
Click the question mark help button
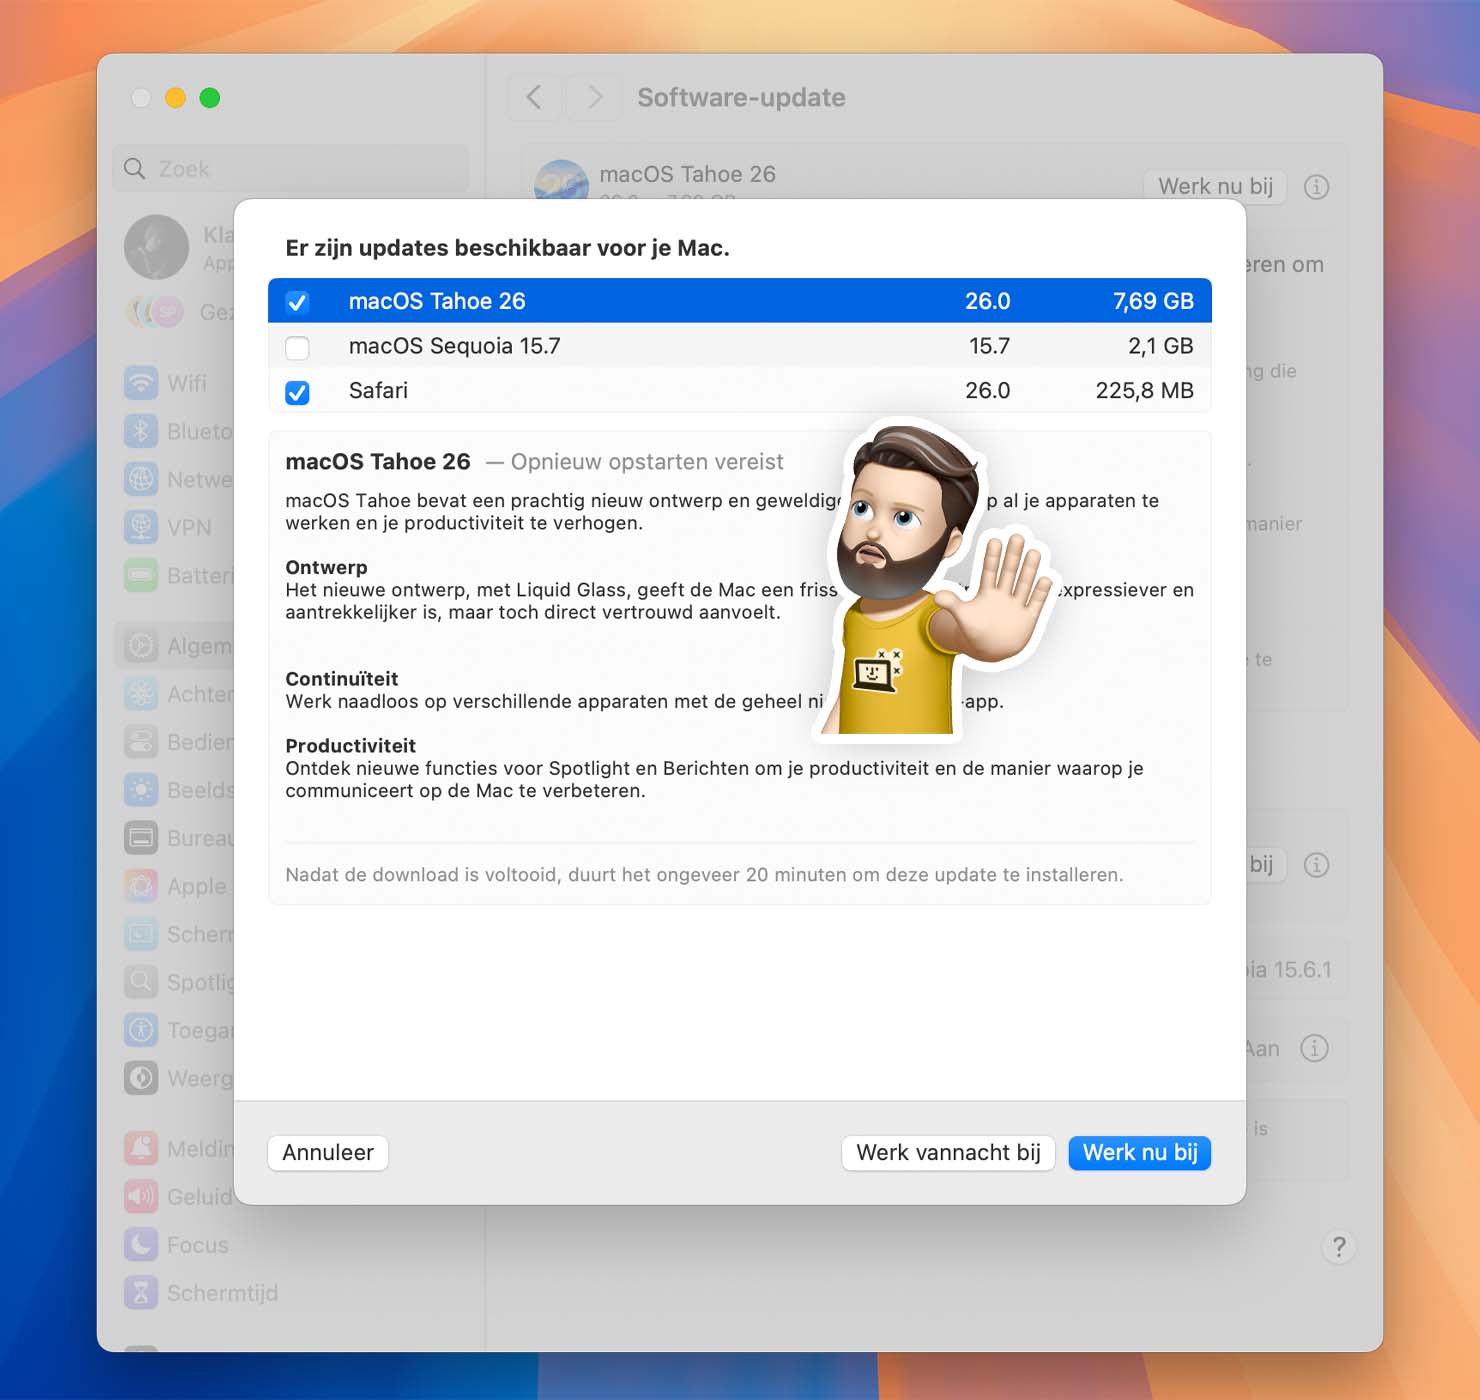point(1339,1247)
